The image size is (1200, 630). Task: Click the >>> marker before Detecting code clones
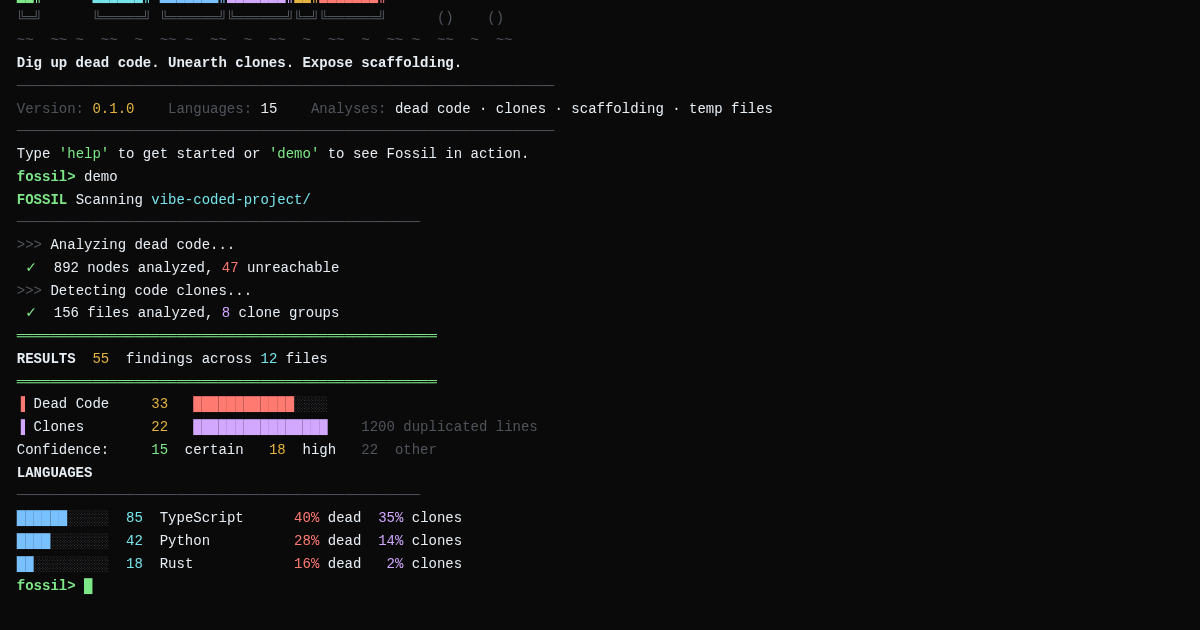click(29, 291)
